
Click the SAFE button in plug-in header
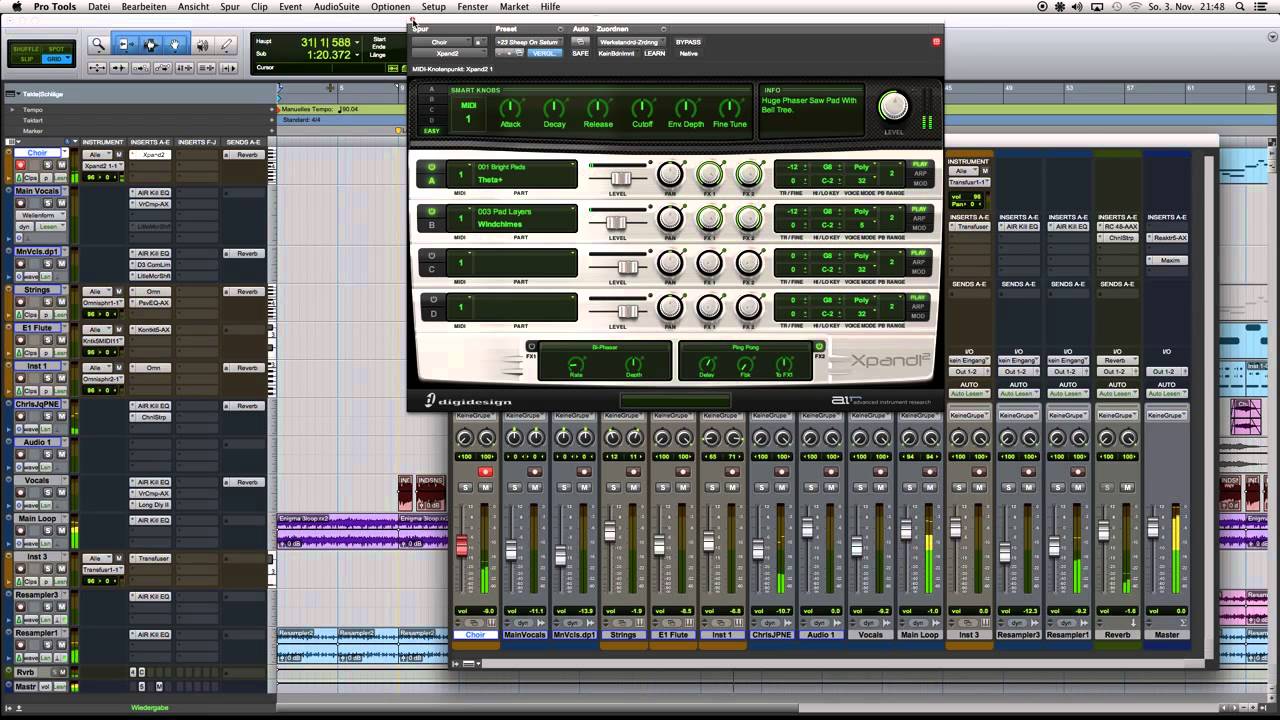pyautogui.click(x=580, y=53)
